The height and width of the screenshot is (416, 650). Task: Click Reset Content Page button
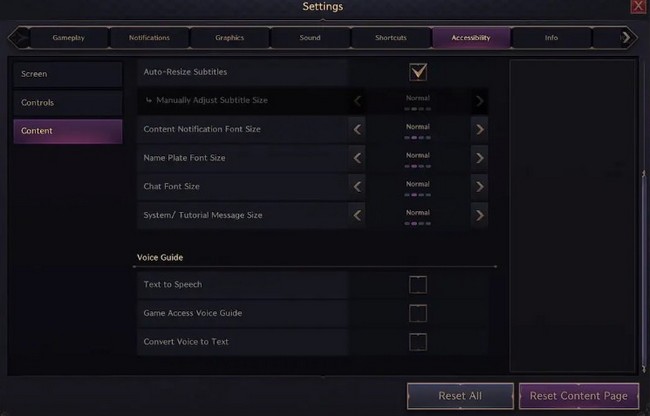point(579,396)
